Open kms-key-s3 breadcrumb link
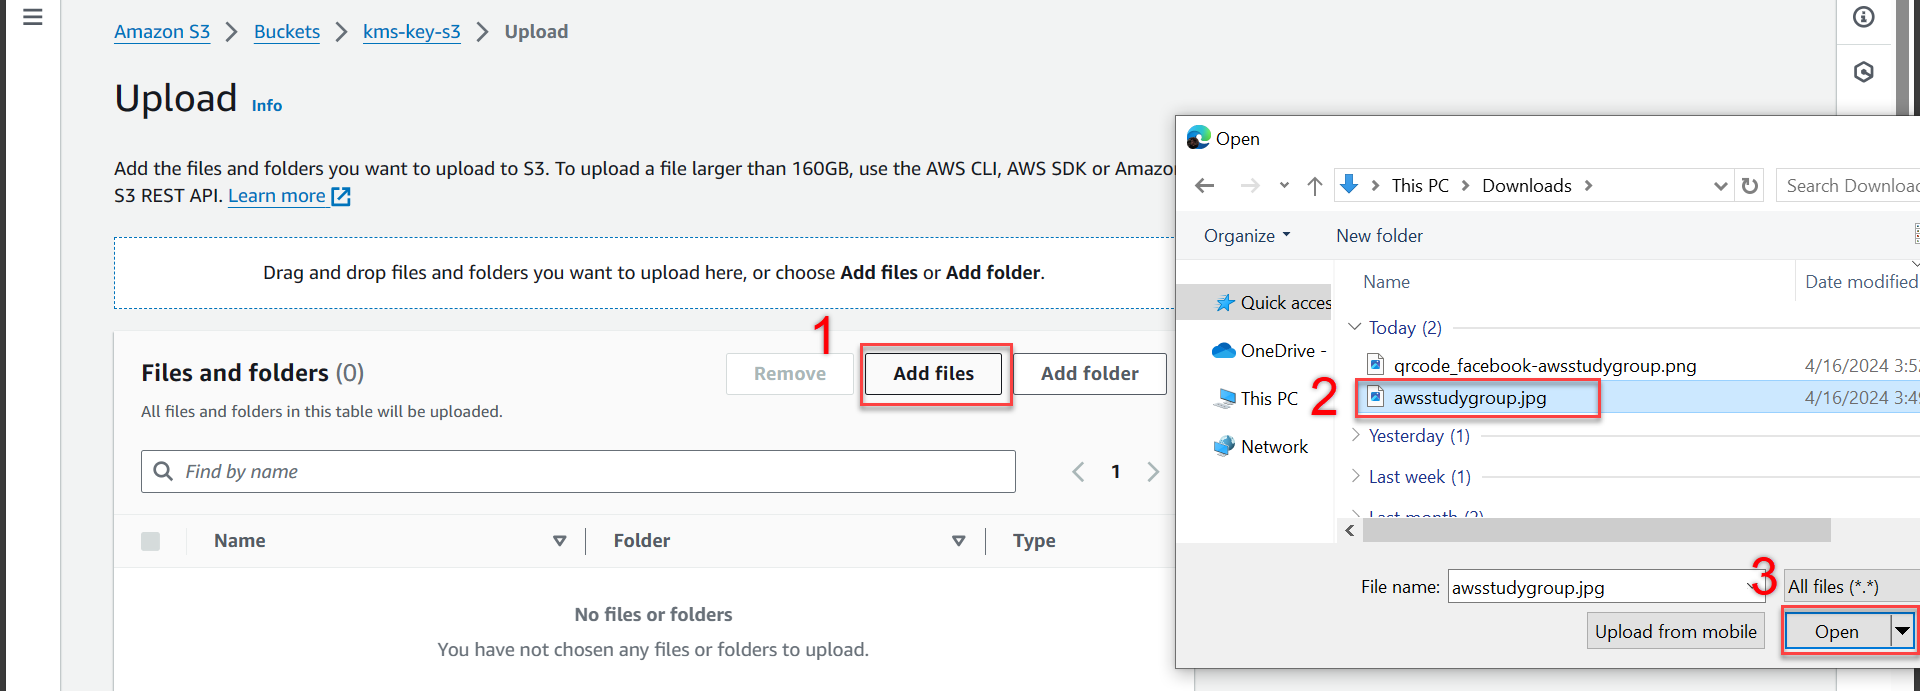Image resolution: width=1920 pixels, height=691 pixels. 412,32
